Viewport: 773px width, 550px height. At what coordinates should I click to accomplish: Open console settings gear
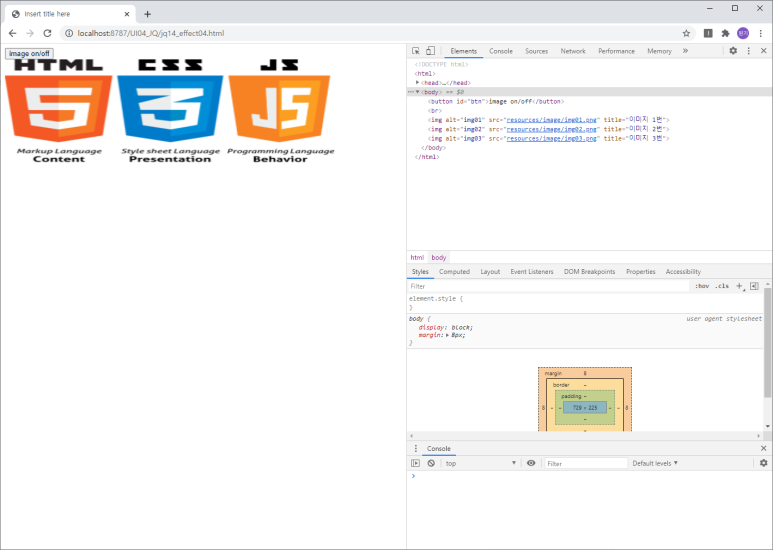click(x=764, y=463)
